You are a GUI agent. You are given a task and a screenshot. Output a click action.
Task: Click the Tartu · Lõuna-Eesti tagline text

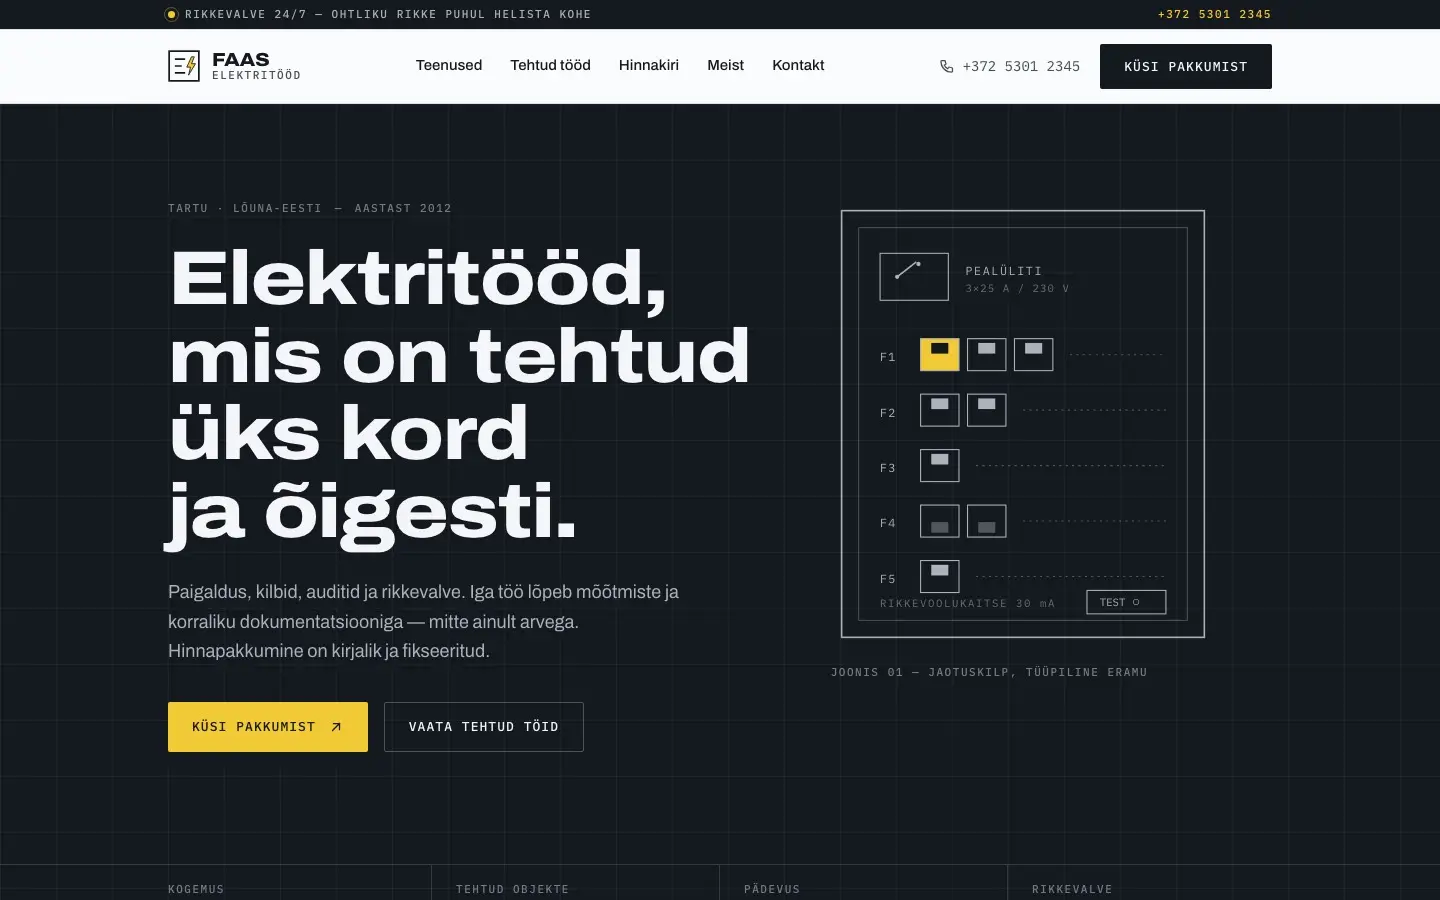310,209
